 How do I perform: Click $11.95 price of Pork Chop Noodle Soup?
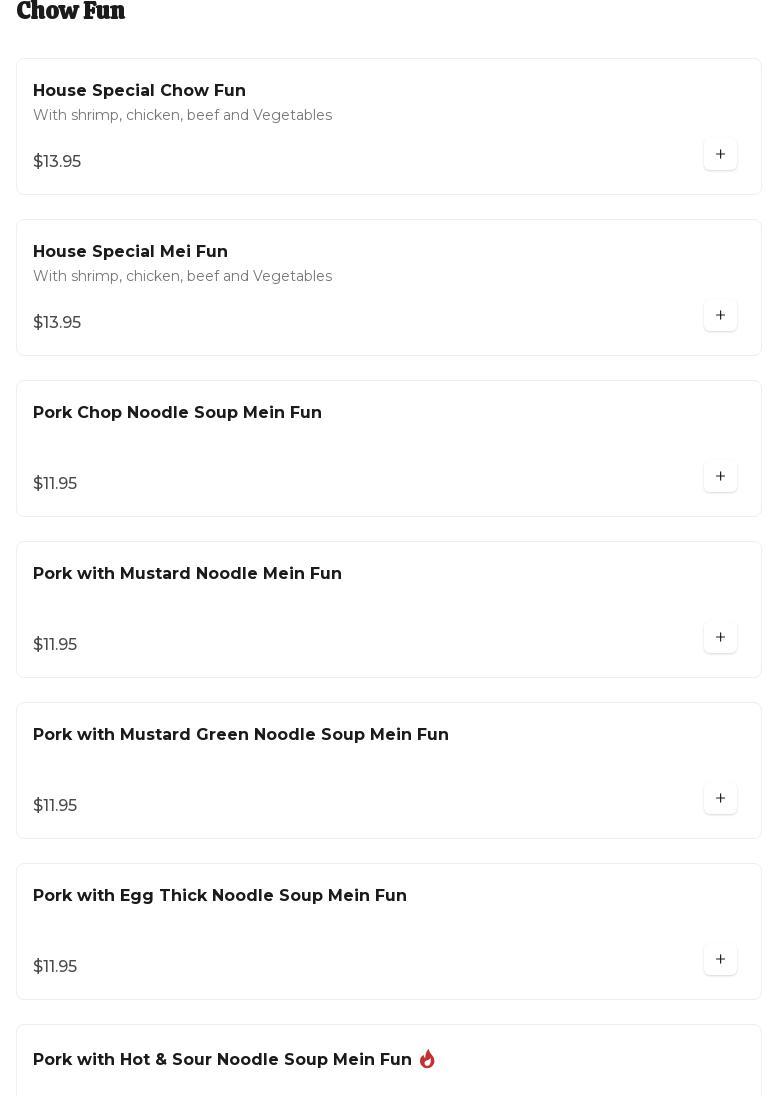(55, 484)
